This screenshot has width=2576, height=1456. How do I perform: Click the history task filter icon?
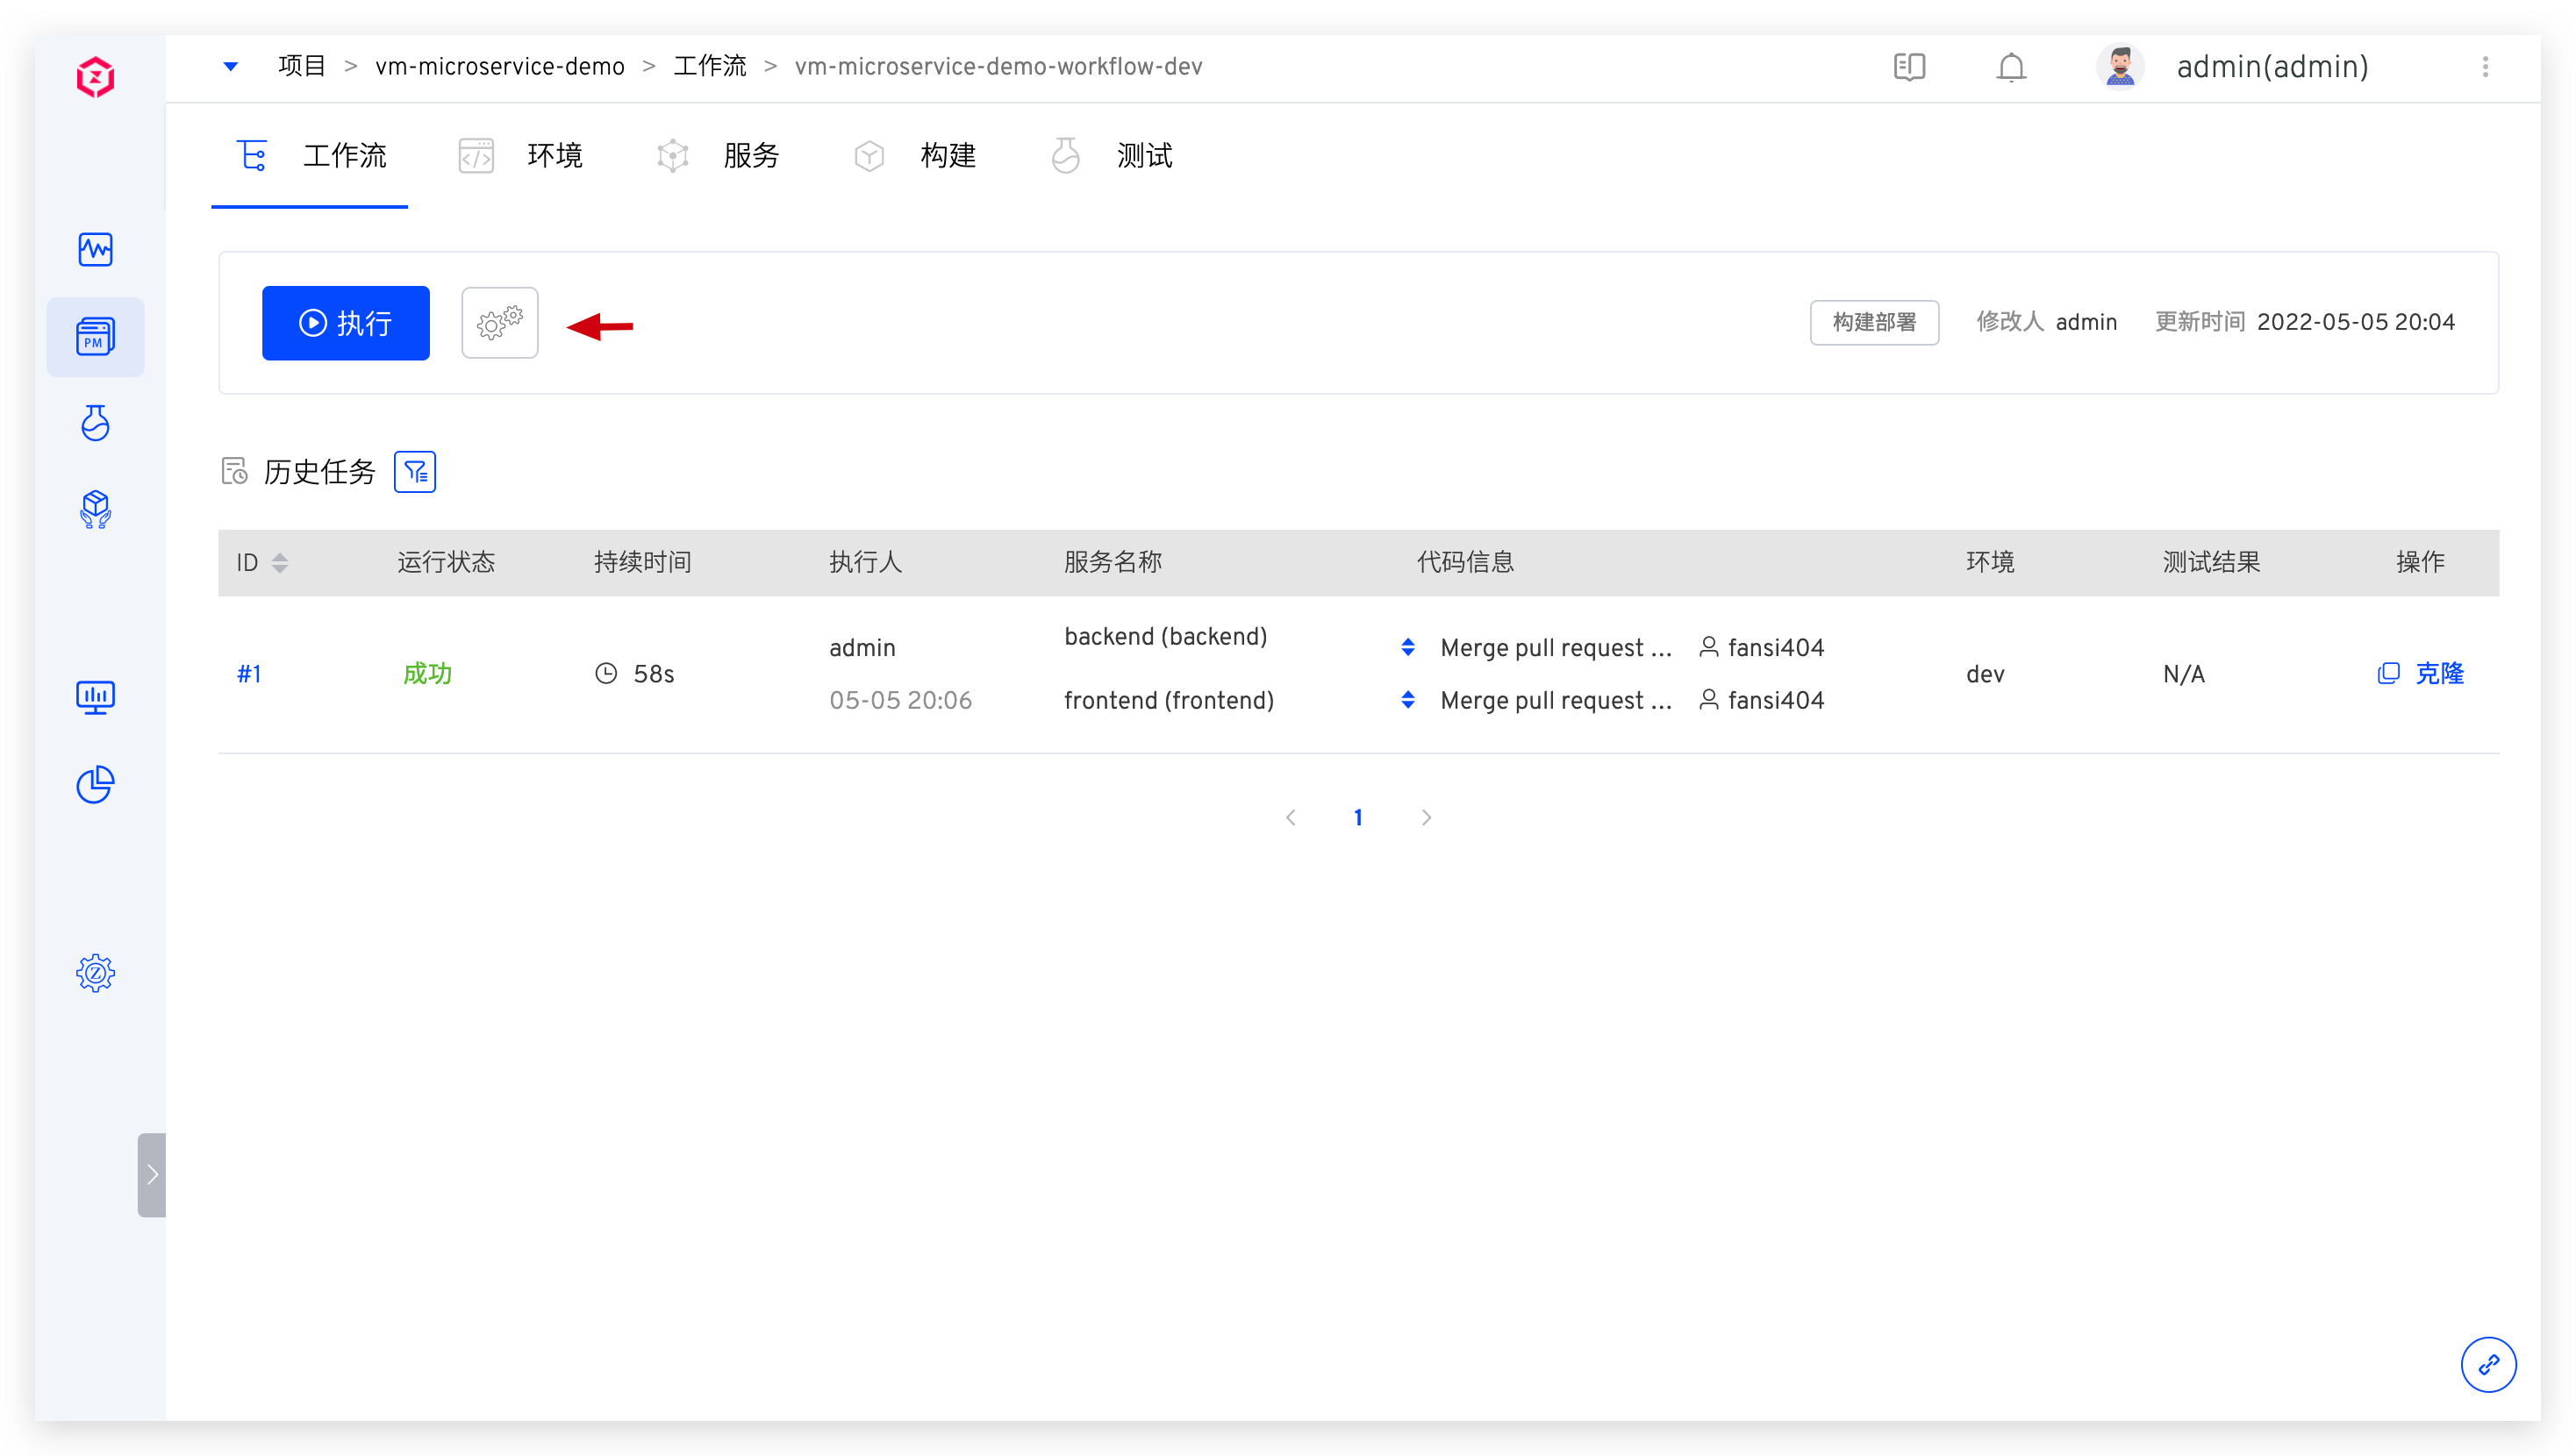click(x=414, y=472)
